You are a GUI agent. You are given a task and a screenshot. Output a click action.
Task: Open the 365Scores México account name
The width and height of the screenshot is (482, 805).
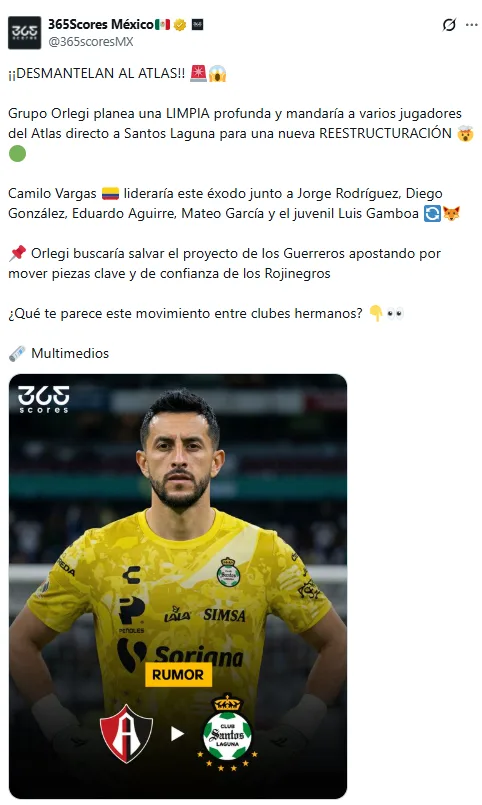tap(101, 24)
